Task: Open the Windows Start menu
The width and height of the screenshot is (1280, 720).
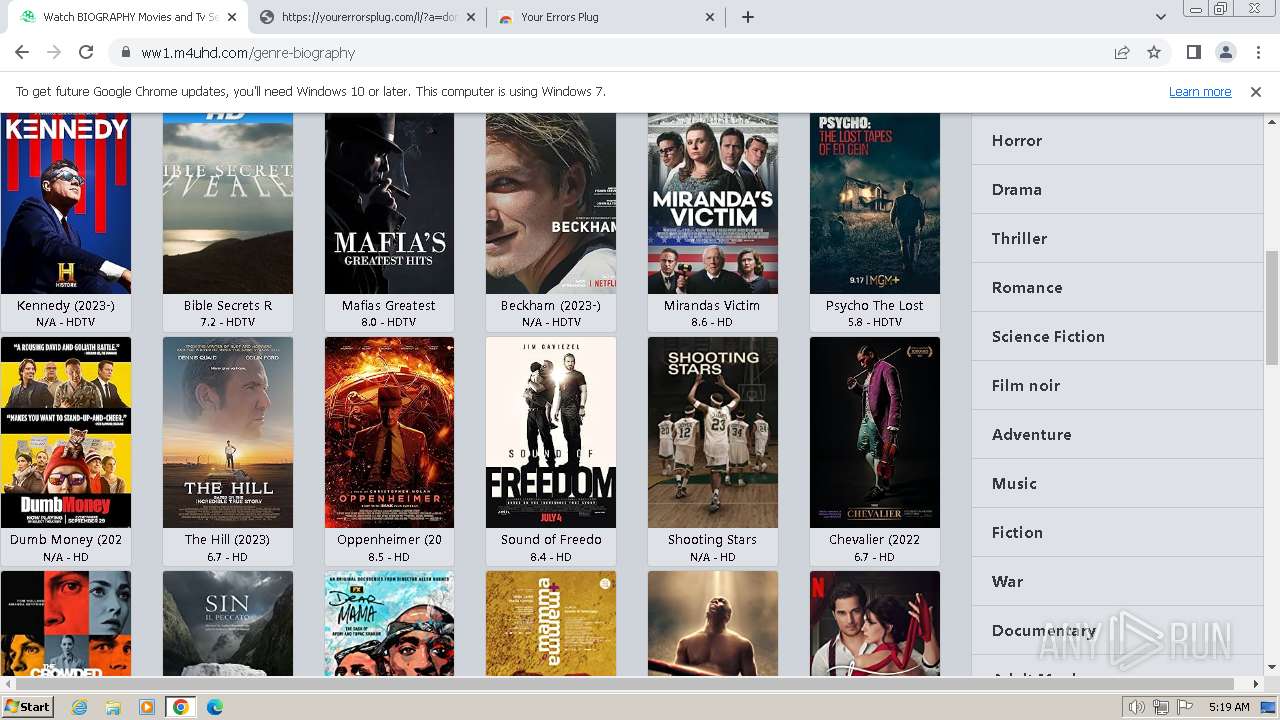Action: 28,706
